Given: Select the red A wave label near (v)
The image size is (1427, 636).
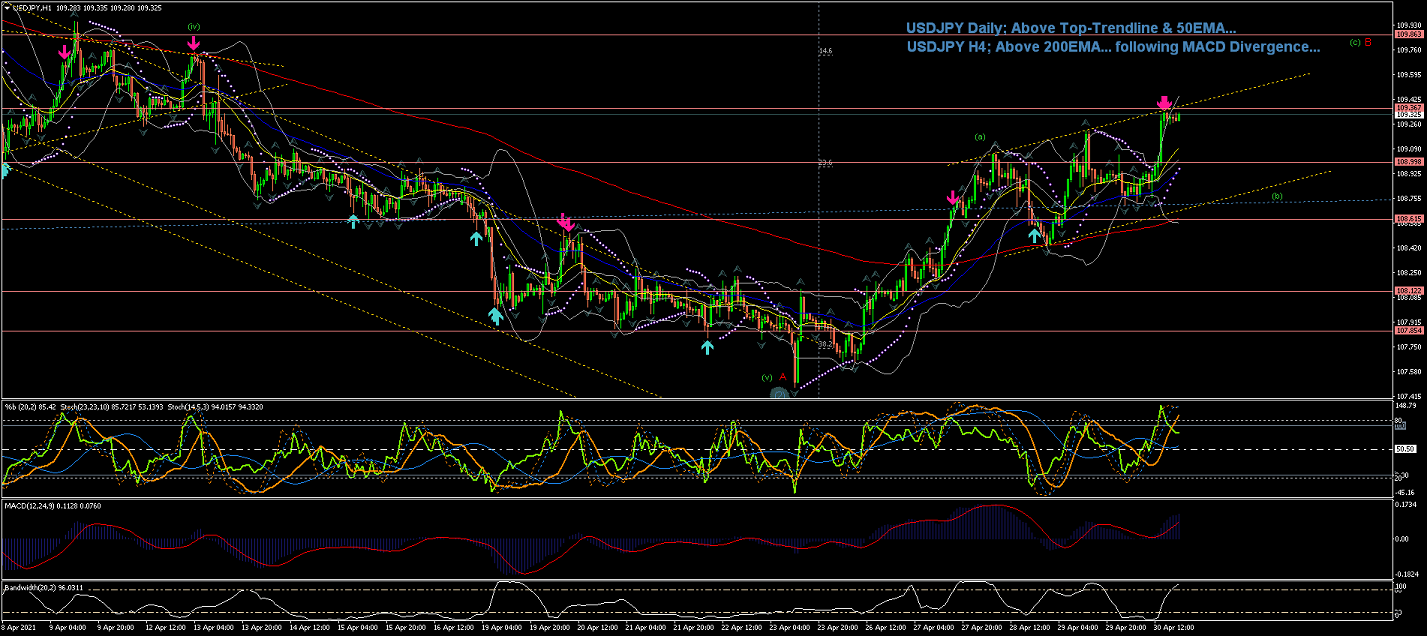Looking at the screenshot, I should (x=781, y=377).
